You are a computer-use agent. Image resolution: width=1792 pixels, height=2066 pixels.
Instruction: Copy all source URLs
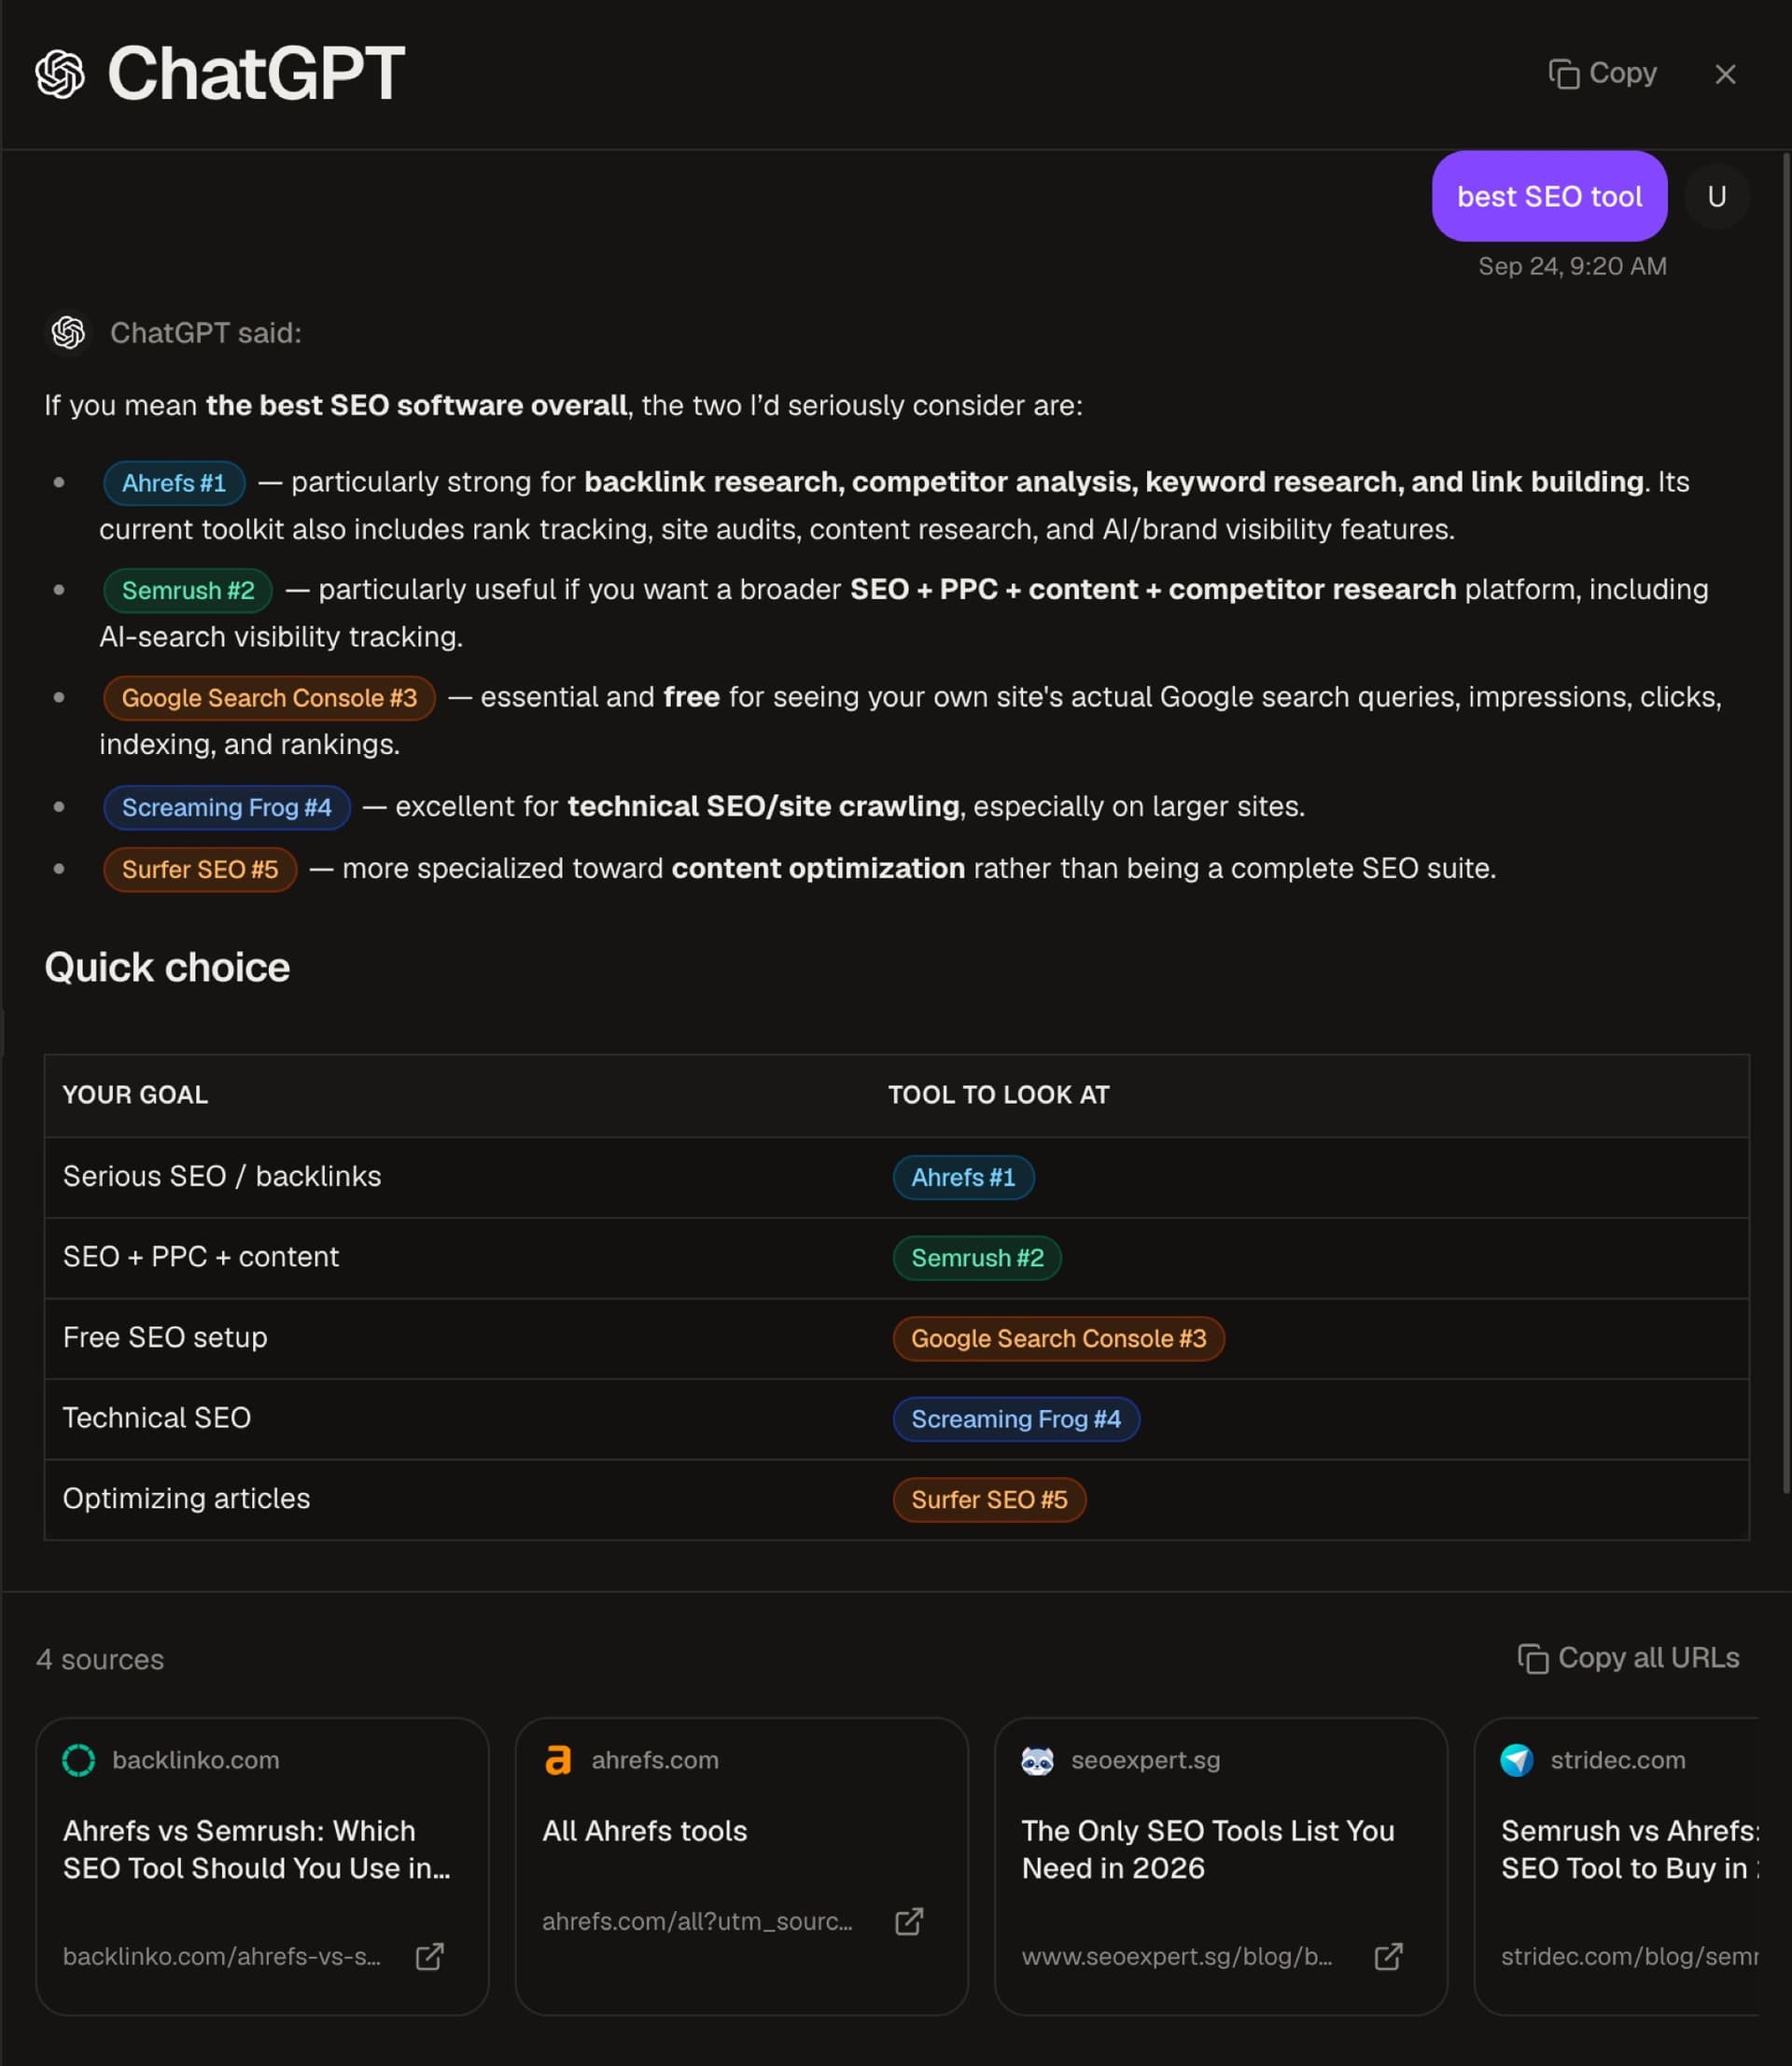1628,1658
